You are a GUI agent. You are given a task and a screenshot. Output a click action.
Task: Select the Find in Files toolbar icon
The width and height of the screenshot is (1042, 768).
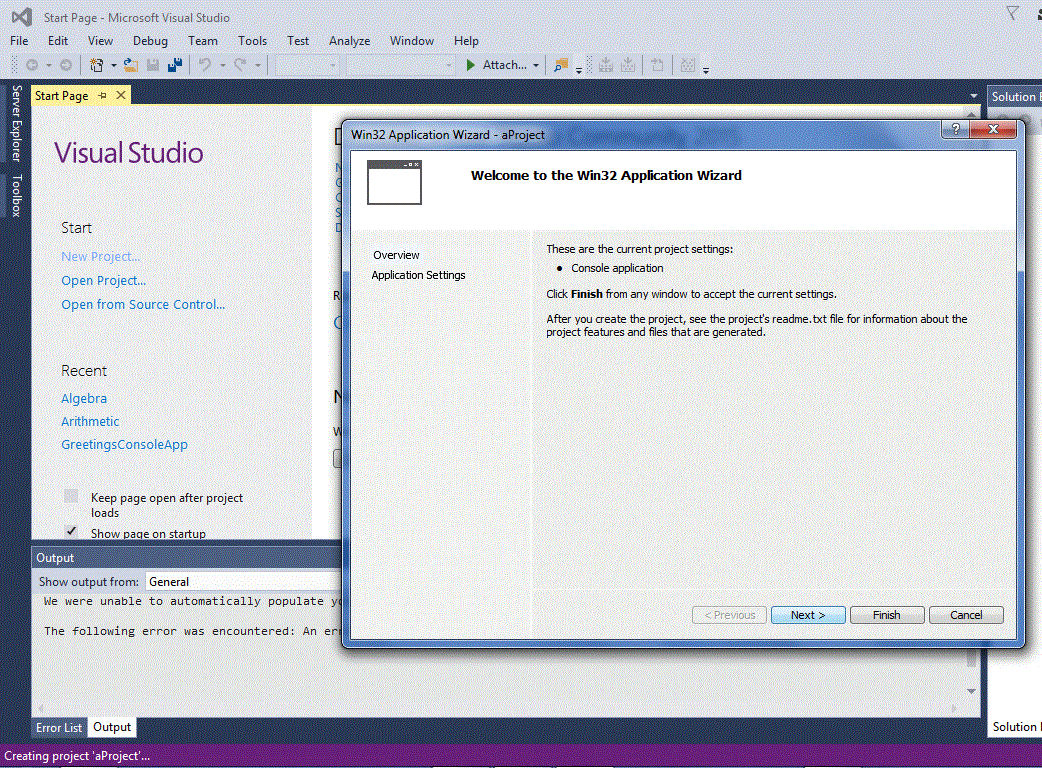[x=560, y=64]
